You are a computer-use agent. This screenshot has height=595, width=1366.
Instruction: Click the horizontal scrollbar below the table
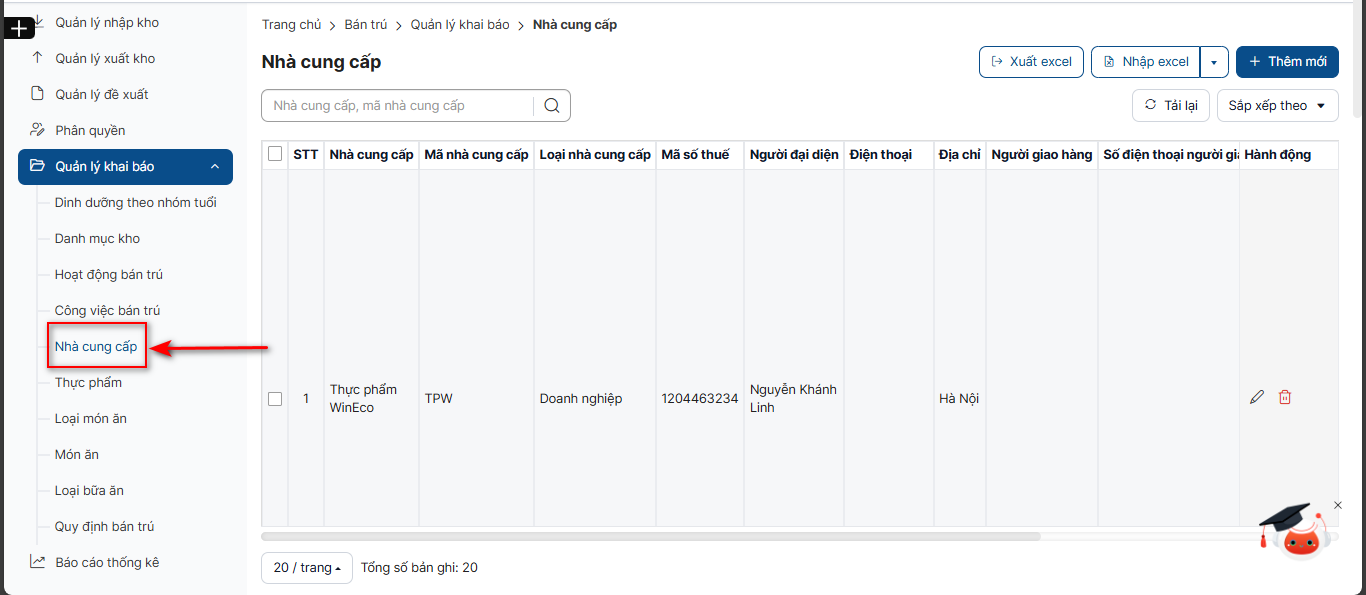point(650,536)
